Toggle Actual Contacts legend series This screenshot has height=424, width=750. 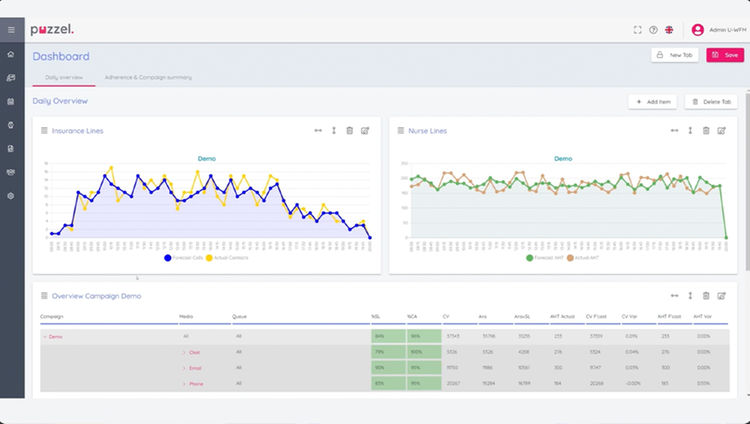227,257
